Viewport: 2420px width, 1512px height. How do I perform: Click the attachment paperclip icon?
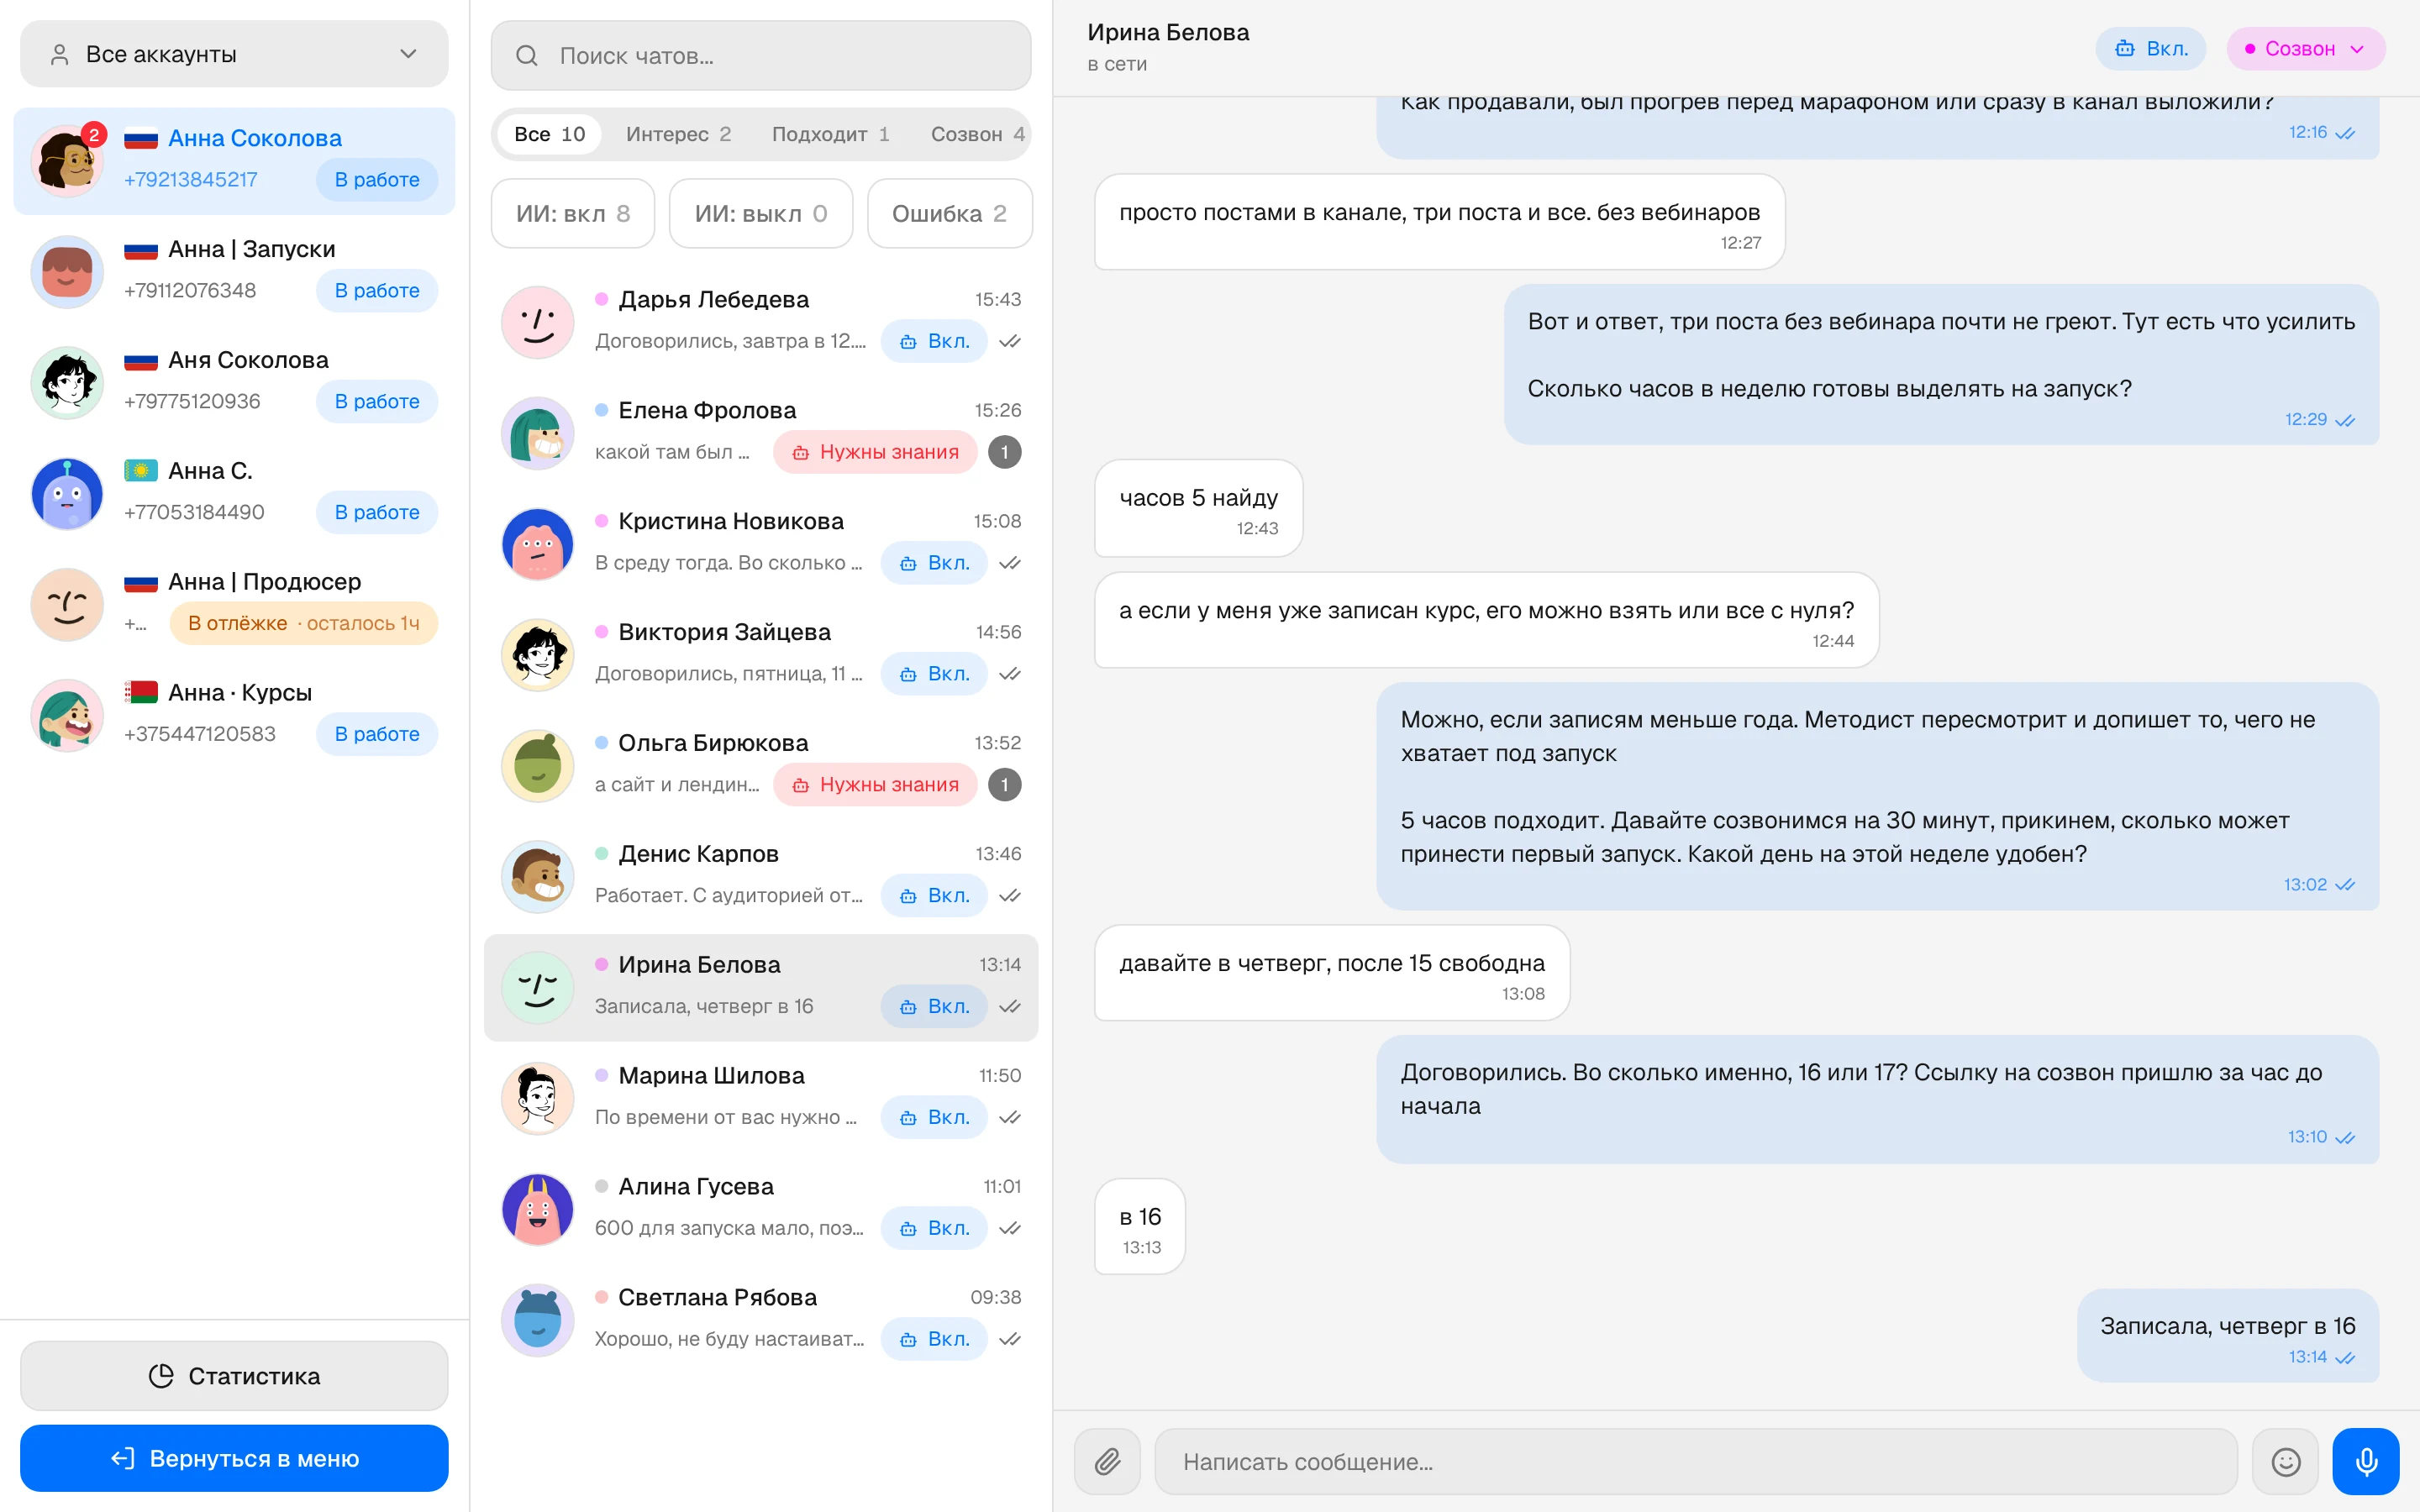(1107, 1461)
